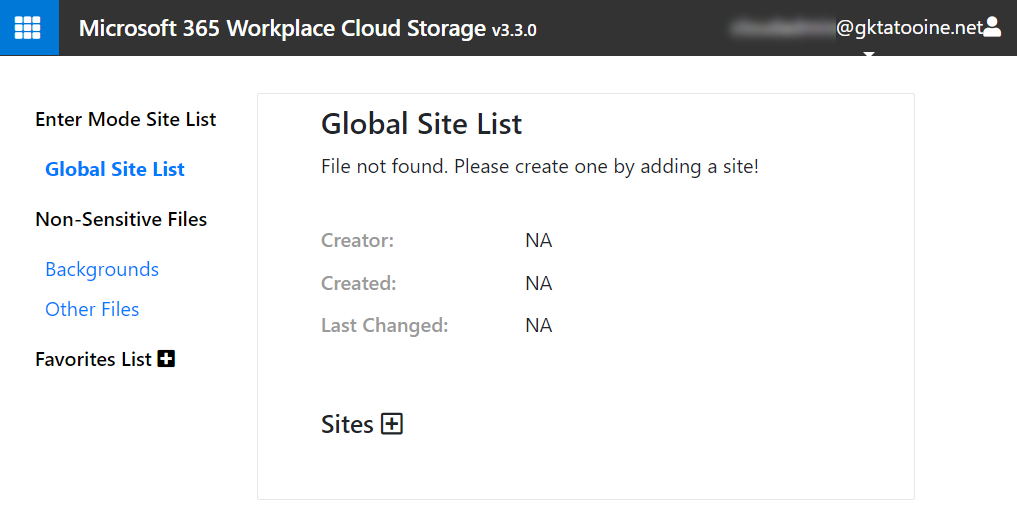
Task: Add a favorite with the Favorites List plus icon
Action: coord(167,359)
